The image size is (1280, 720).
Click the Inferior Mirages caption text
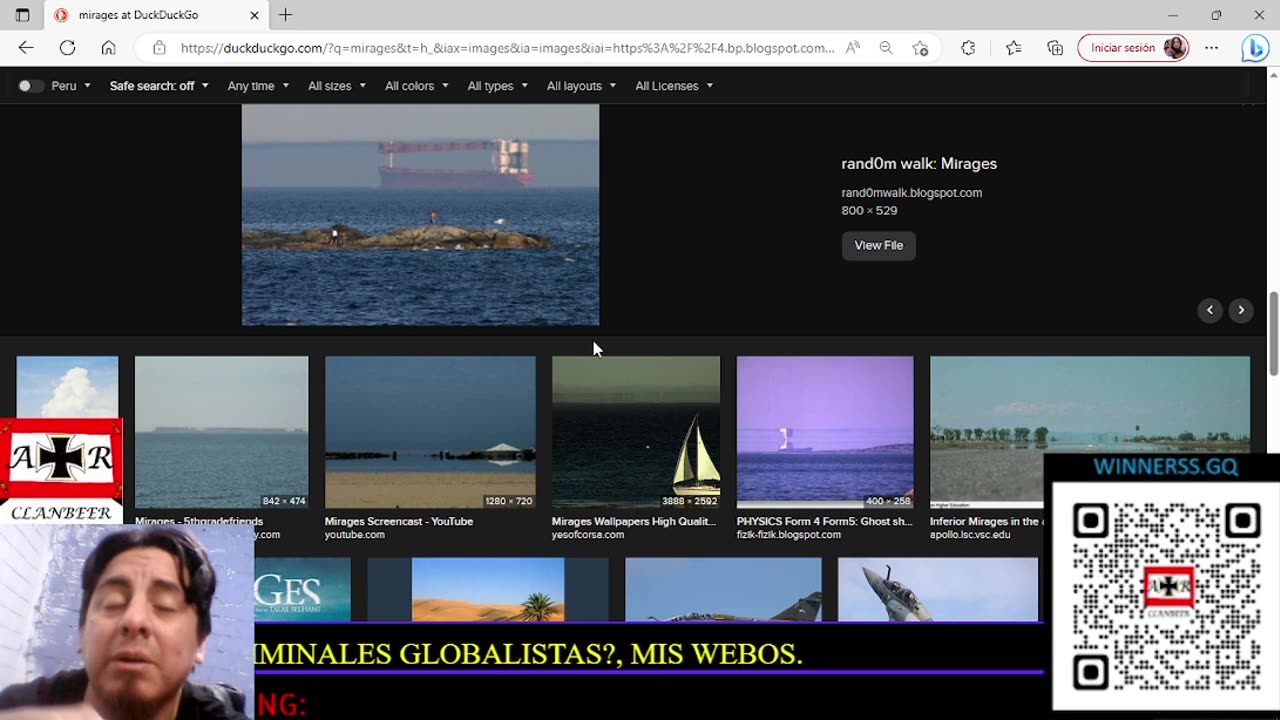tap(986, 521)
